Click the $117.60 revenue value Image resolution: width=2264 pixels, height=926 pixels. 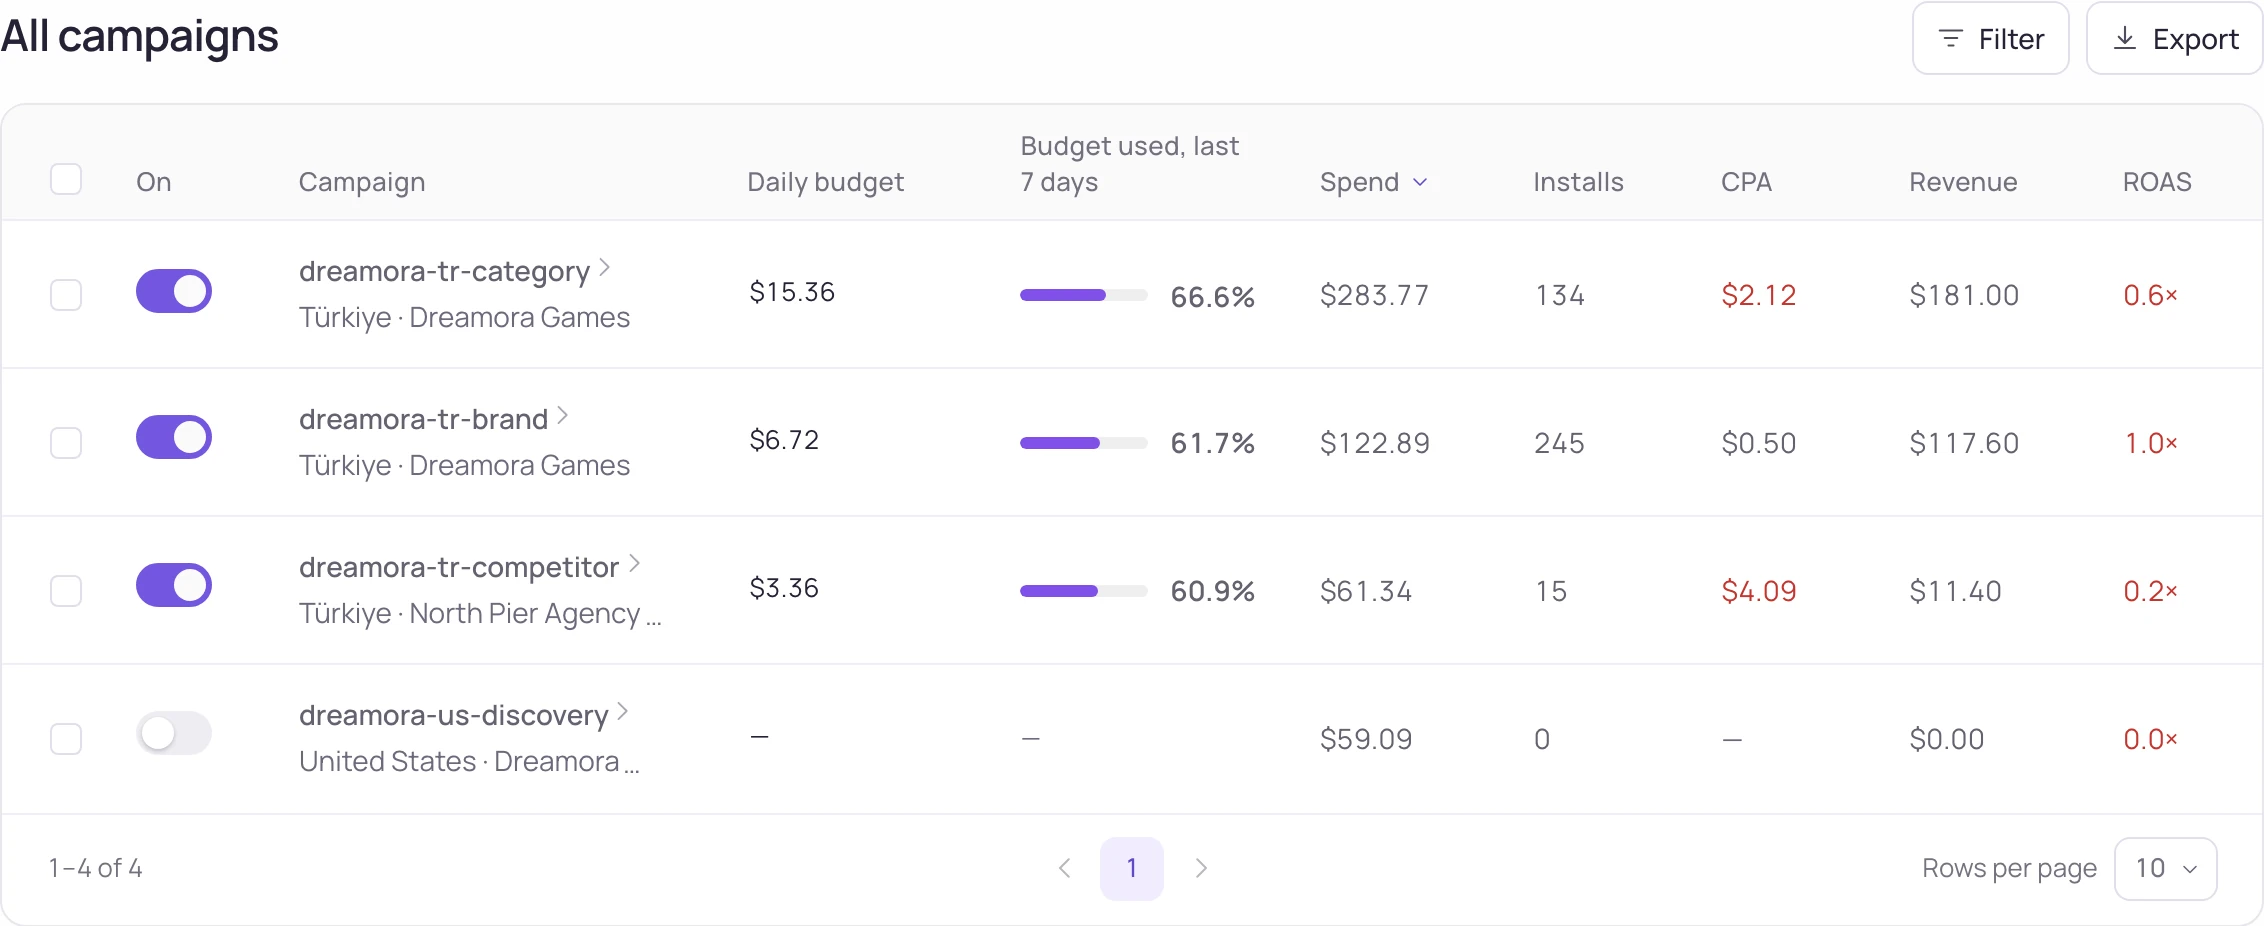[1964, 443]
